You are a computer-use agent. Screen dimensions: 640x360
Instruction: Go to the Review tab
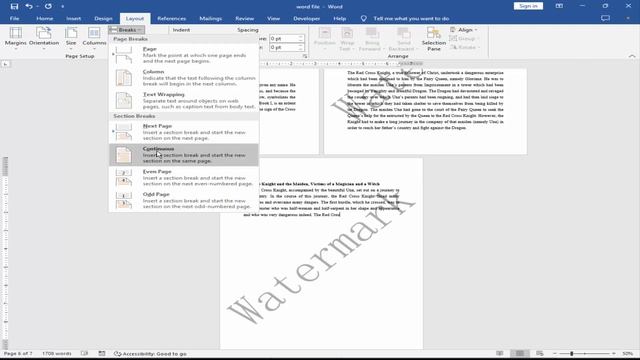tap(244, 18)
